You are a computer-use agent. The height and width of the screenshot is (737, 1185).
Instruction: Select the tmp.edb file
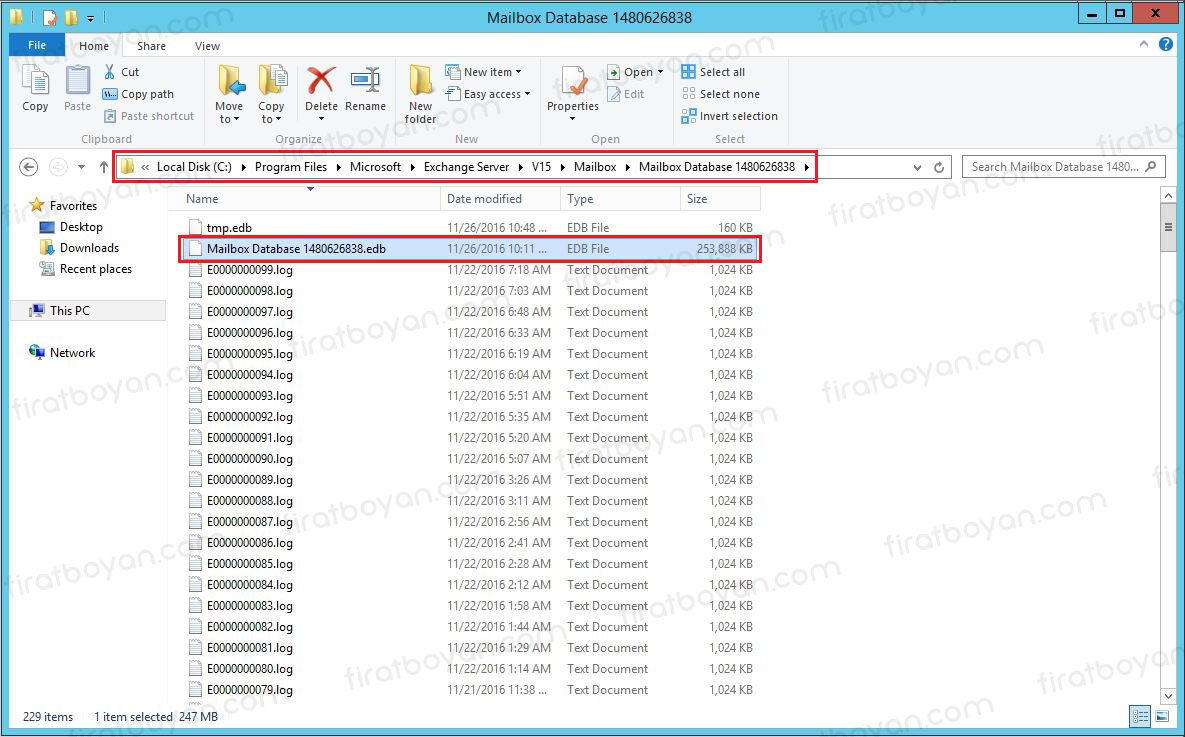(x=469, y=228)
